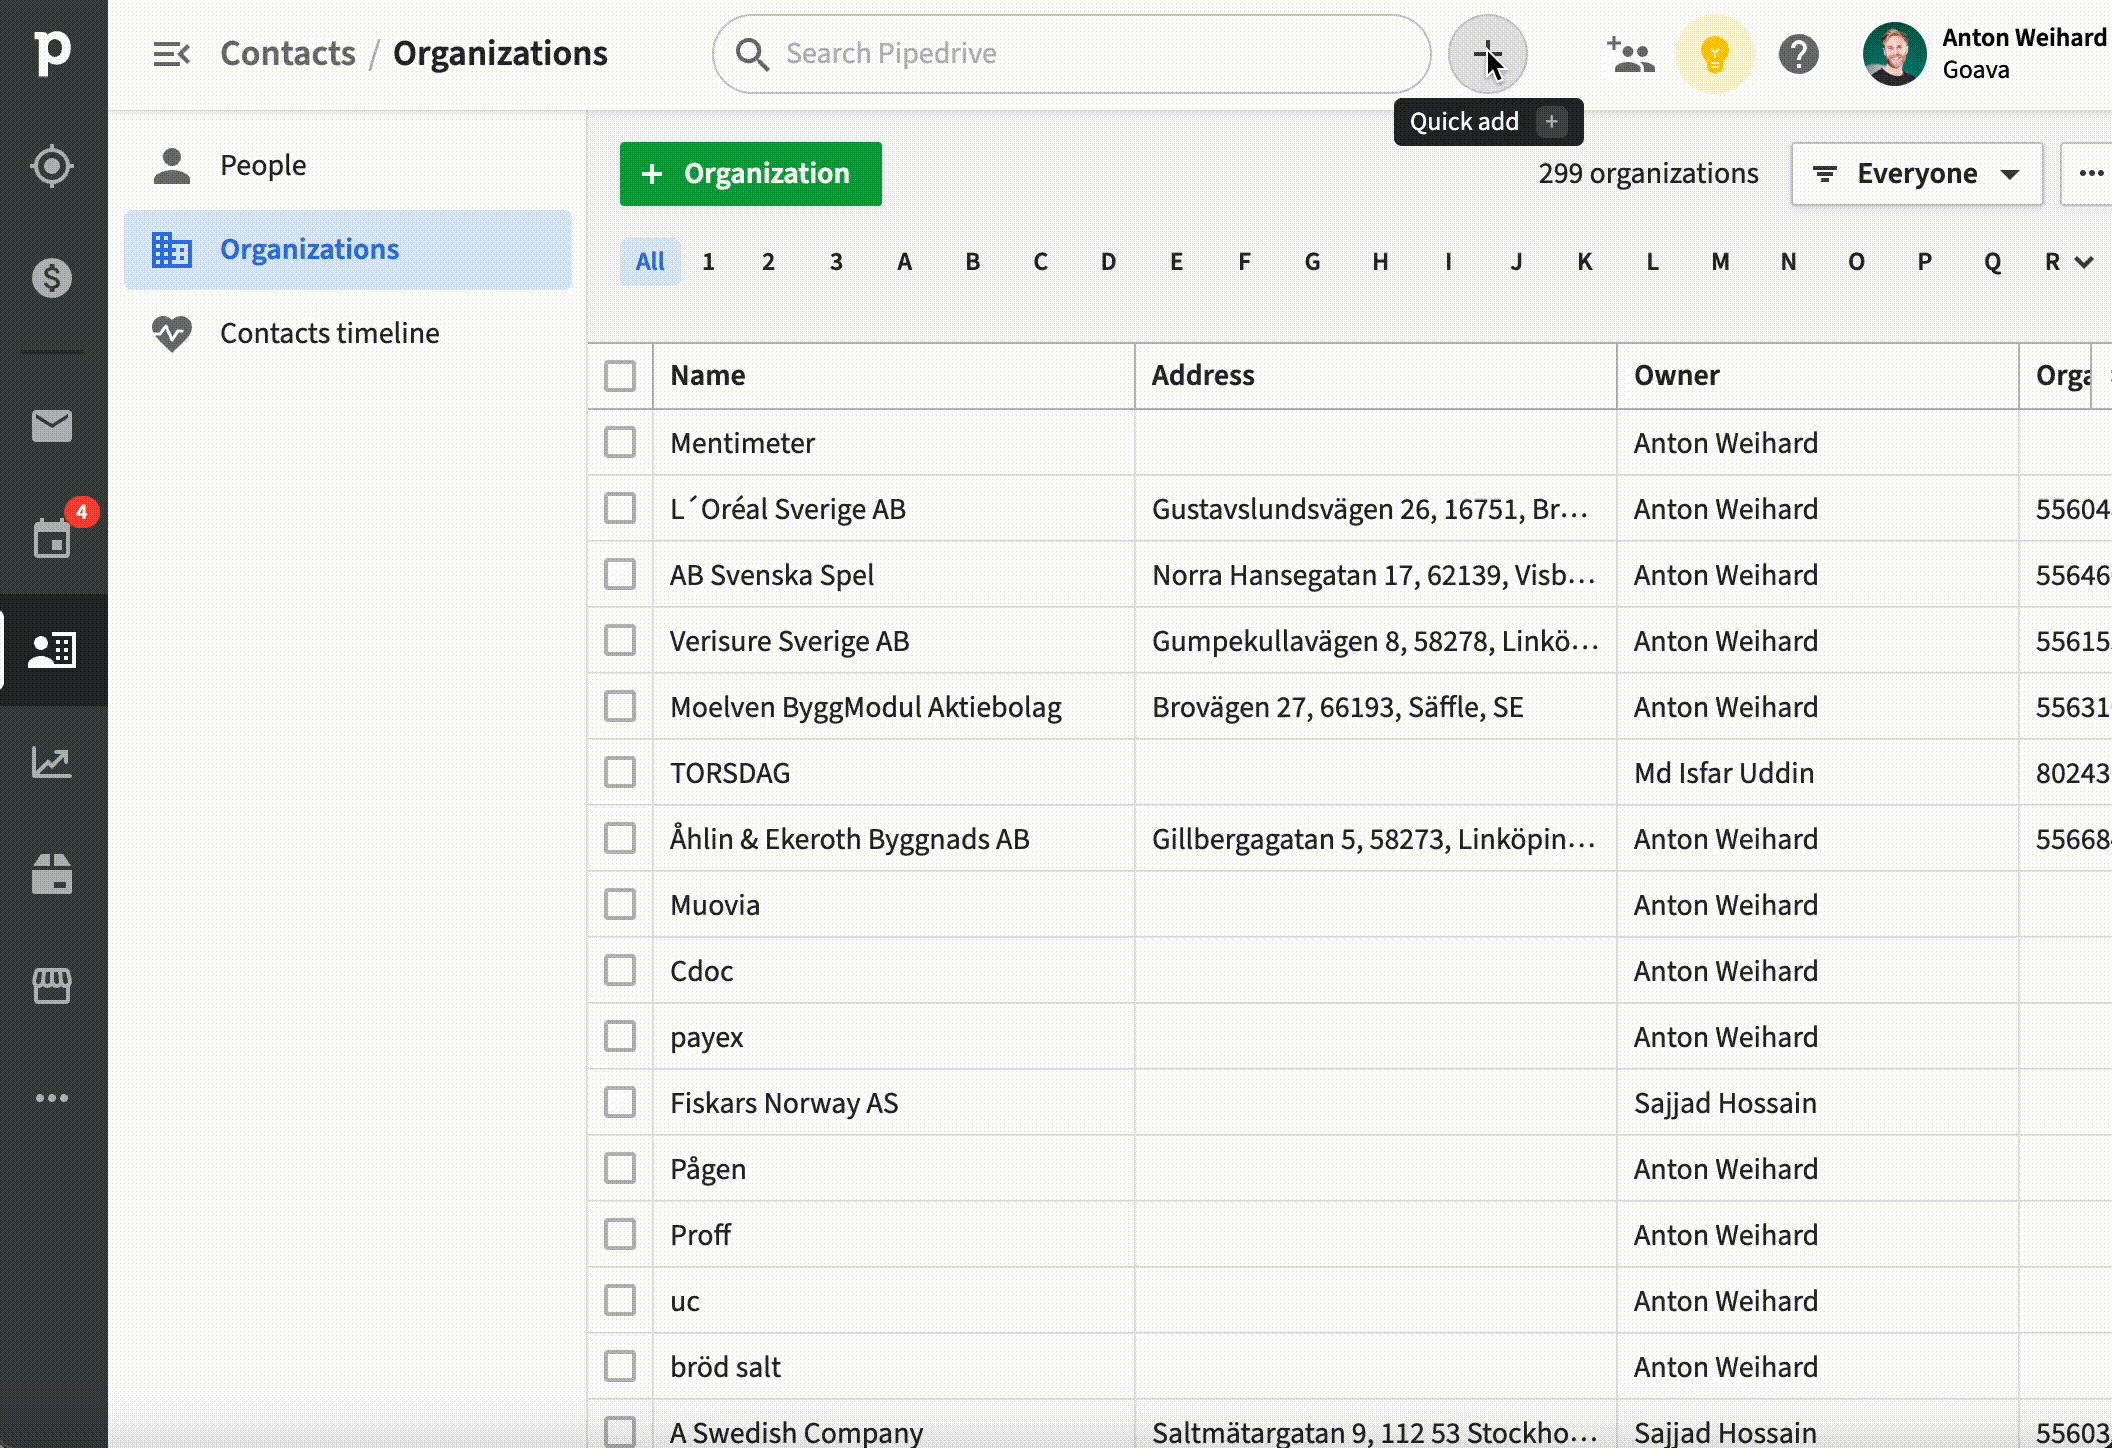The width and height of the screenshot is (2112, 1448).
Task: Open Insights chart icon in sidebar
Action: pos(52,762)
